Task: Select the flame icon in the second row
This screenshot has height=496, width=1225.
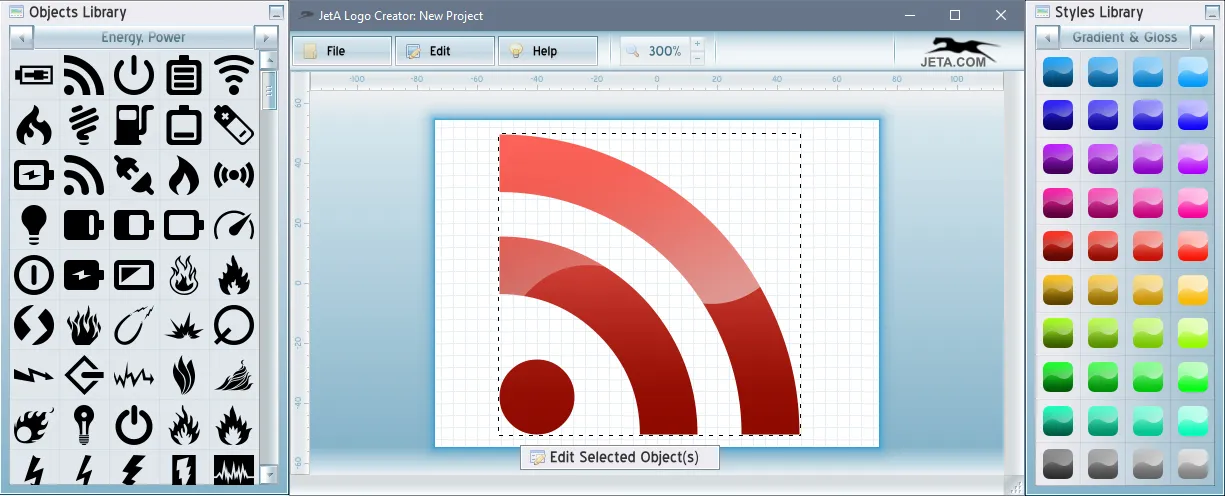Action: tap(33, 125)
